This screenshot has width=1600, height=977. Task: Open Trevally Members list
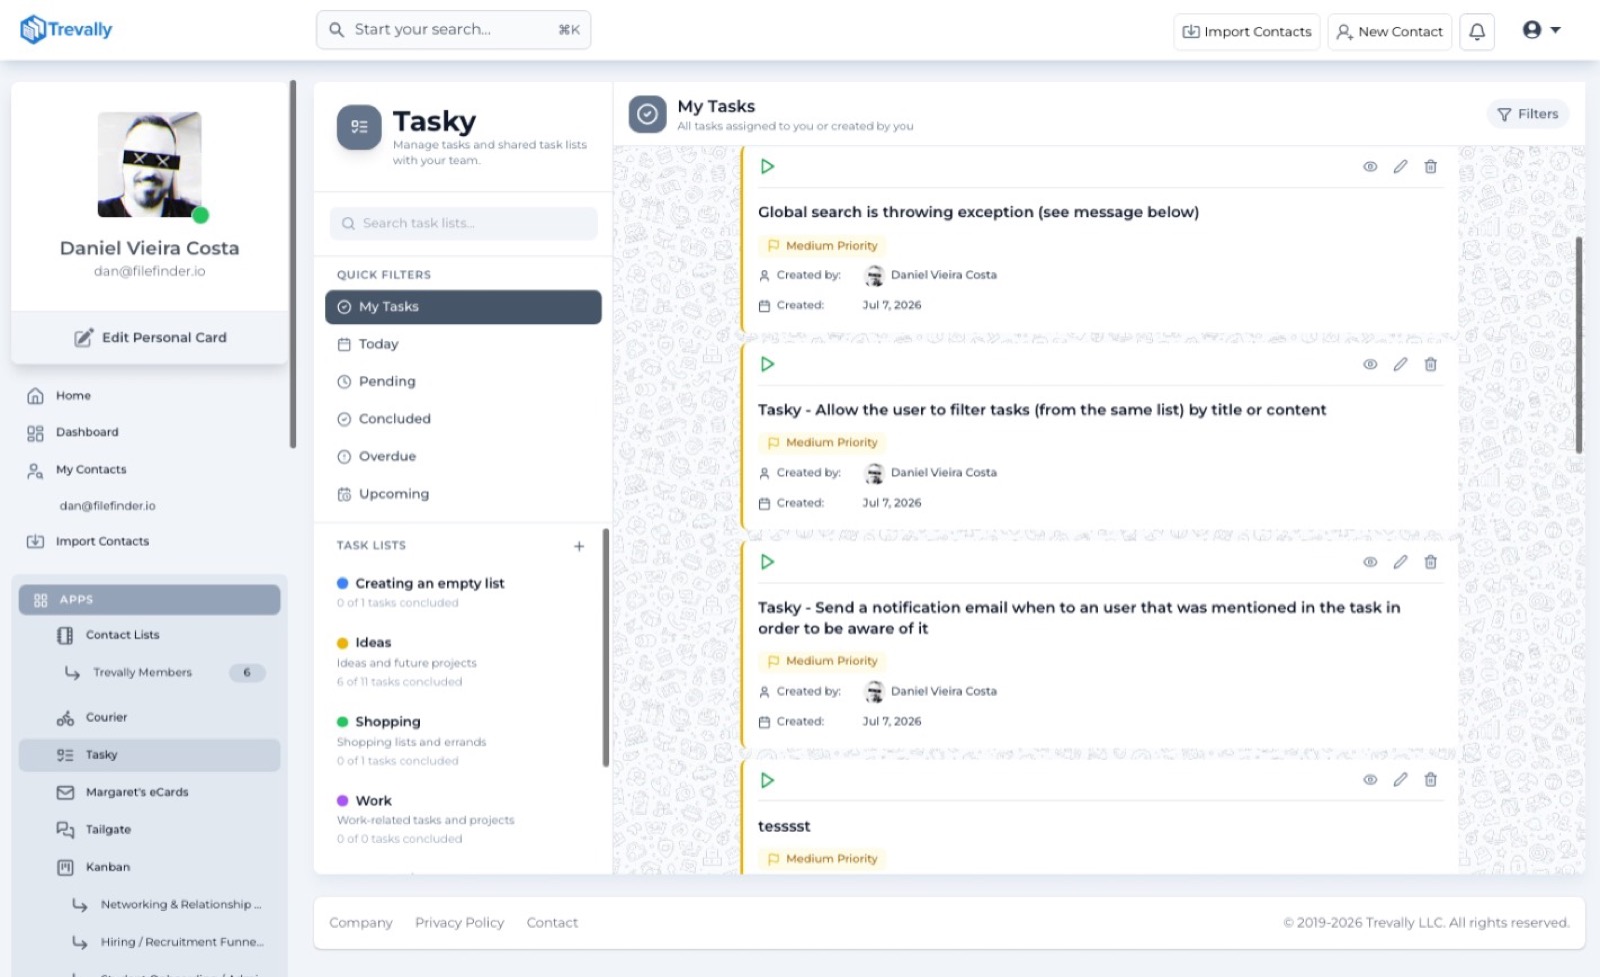pyautogui.click(x=142, y=673)
